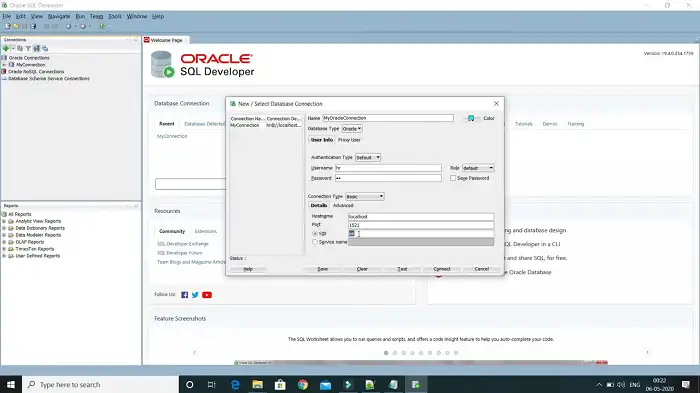Viewport: 700px width, 393px height.
Task: Select the SID radio button
Action: (x=315, y=234)
